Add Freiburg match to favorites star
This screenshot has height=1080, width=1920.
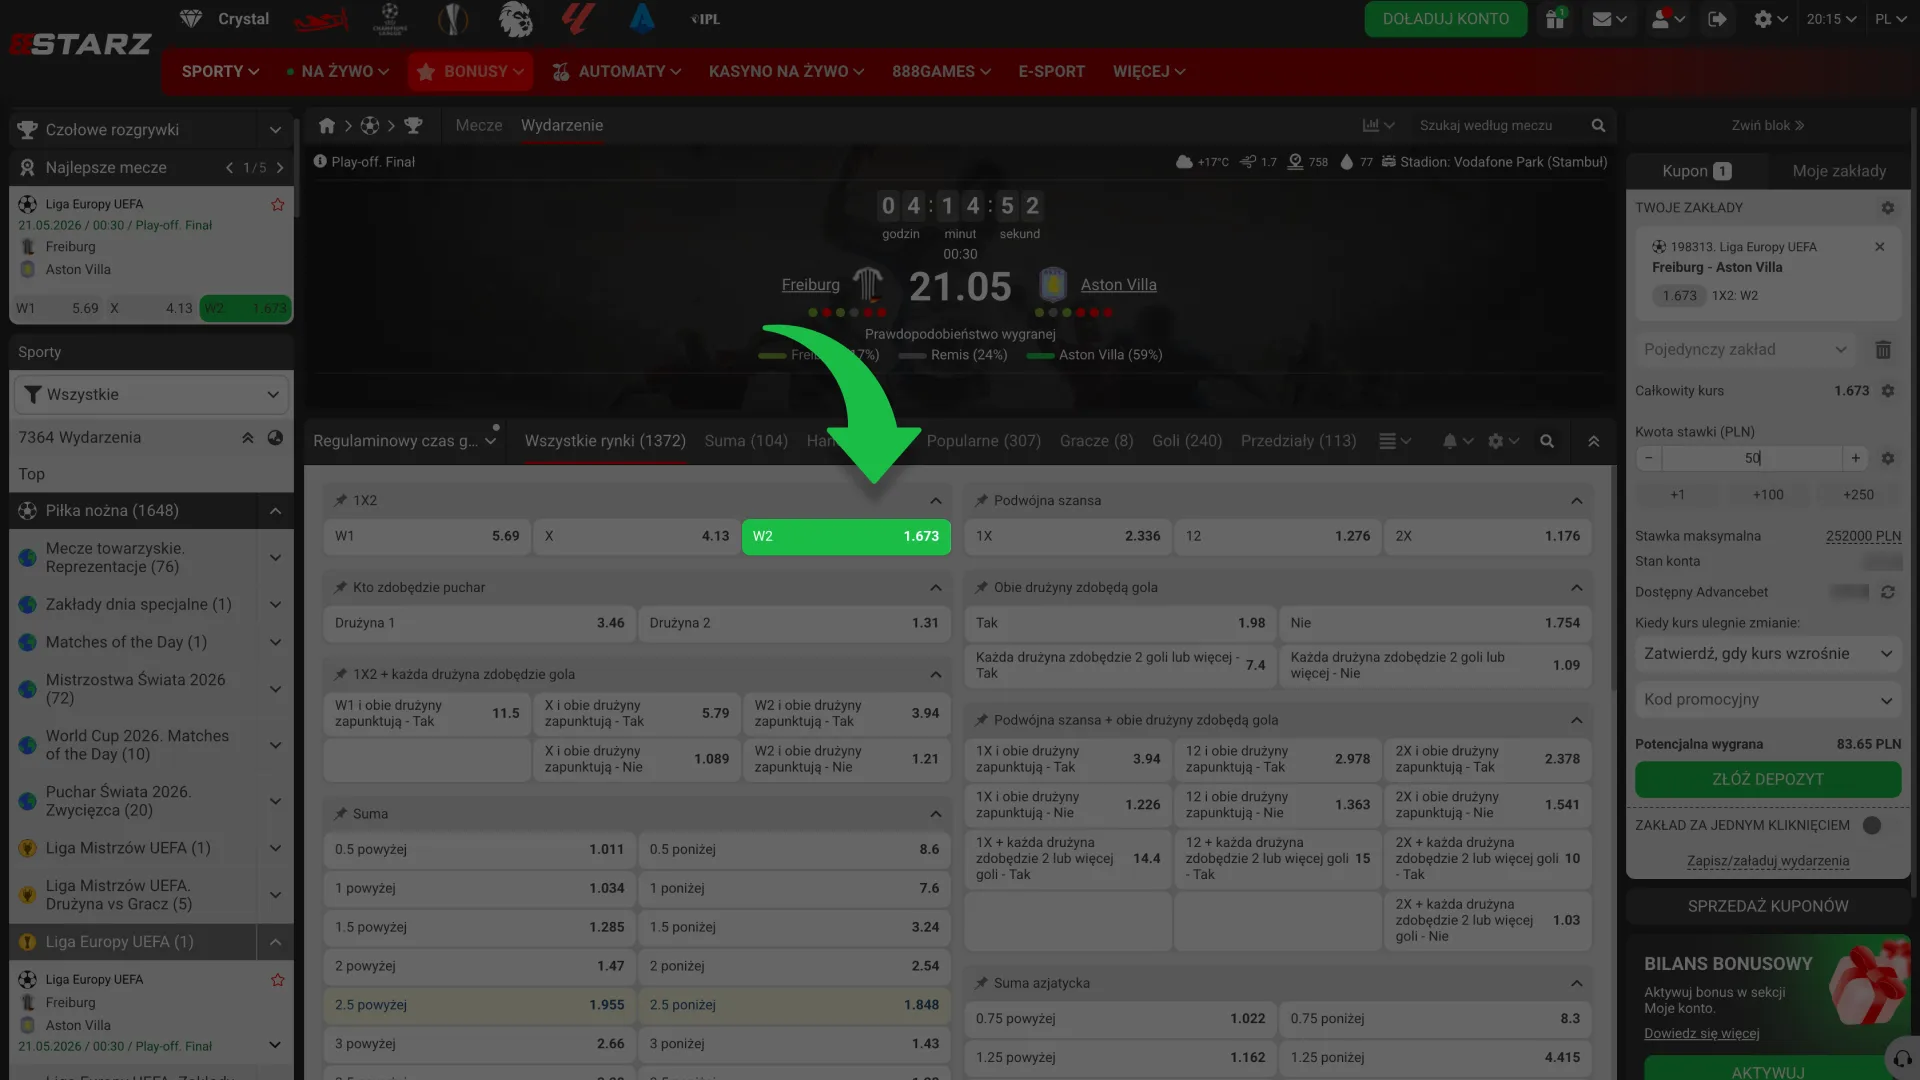point(278,205)
